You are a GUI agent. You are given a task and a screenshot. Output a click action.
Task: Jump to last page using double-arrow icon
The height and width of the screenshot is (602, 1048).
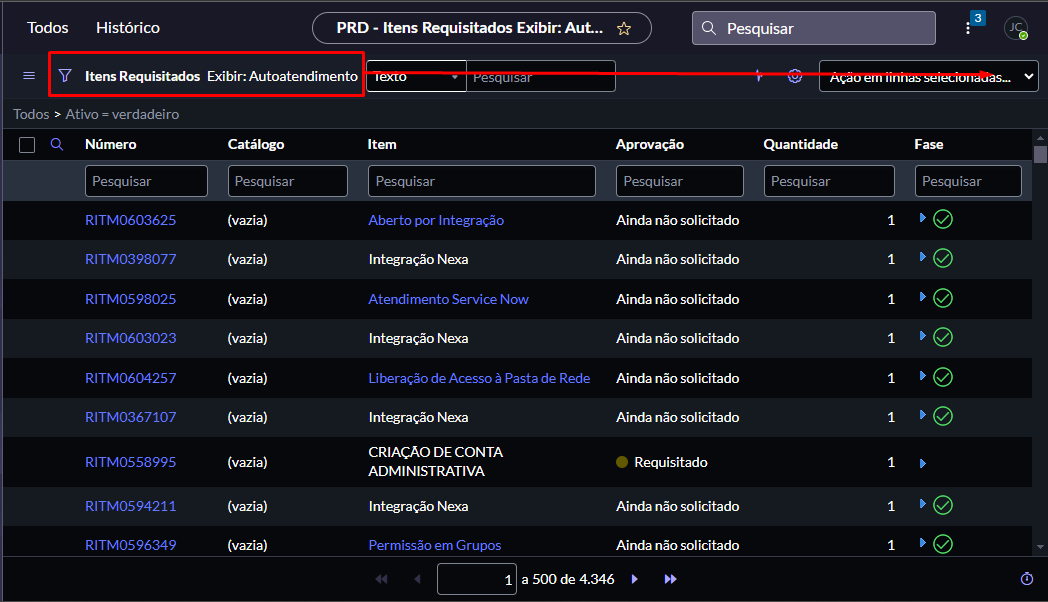670,578
